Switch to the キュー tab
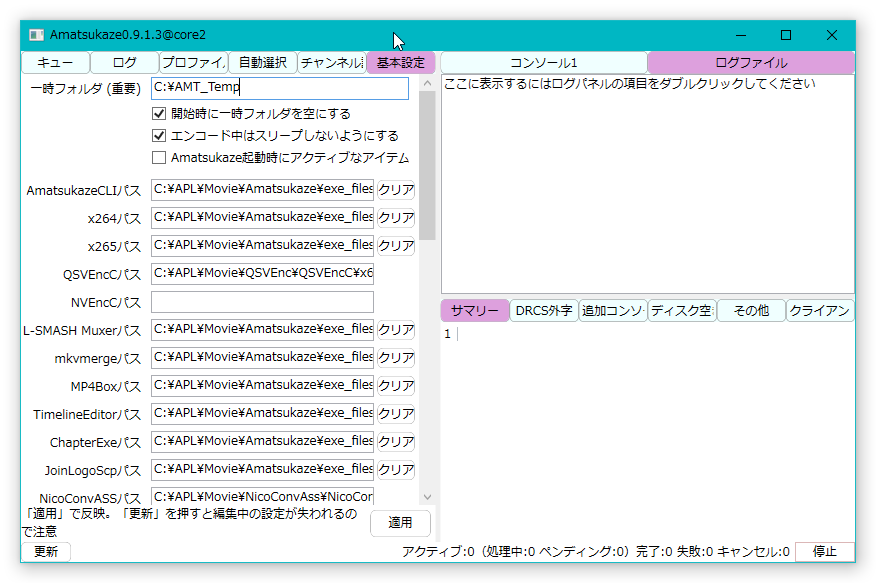 (55, 63)
